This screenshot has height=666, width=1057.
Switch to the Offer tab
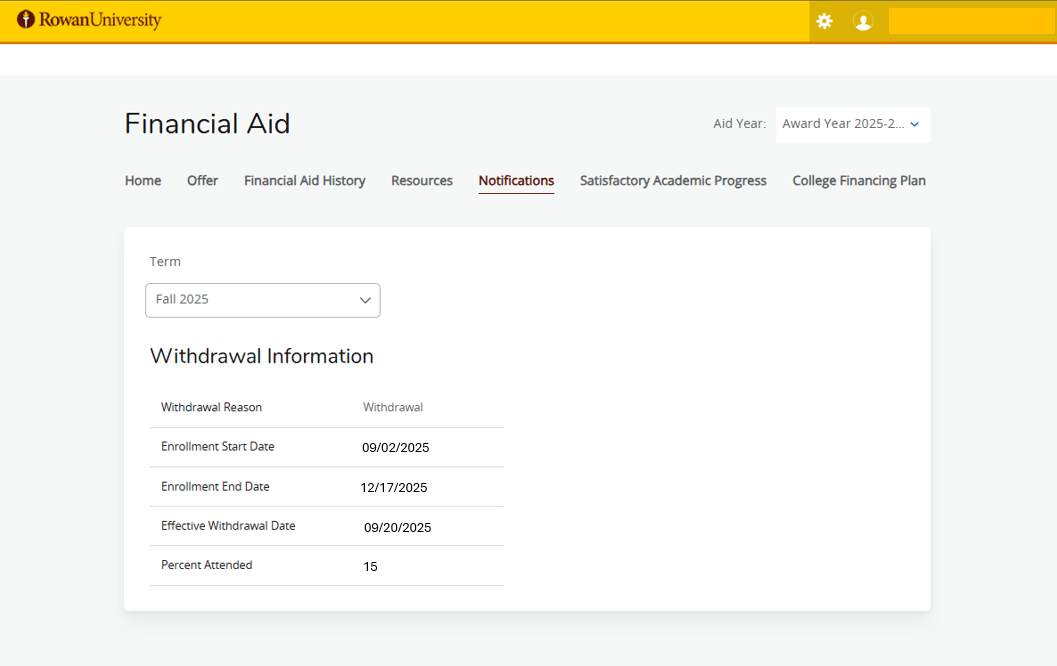[202, 181]
